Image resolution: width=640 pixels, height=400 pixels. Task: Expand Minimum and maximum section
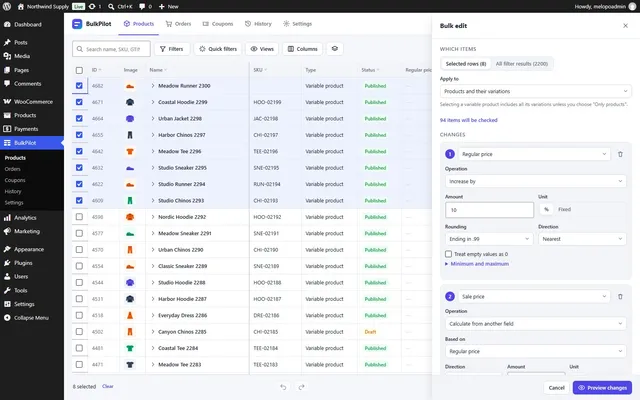[x=477, y=264]
